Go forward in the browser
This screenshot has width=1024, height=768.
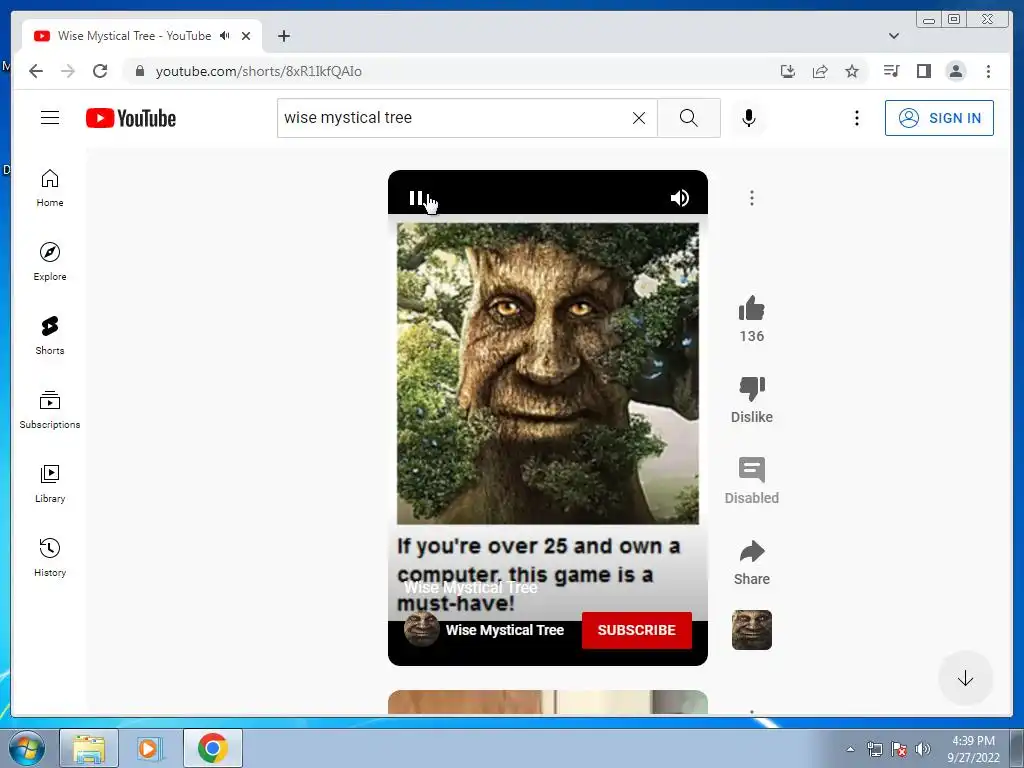[68, 71]
